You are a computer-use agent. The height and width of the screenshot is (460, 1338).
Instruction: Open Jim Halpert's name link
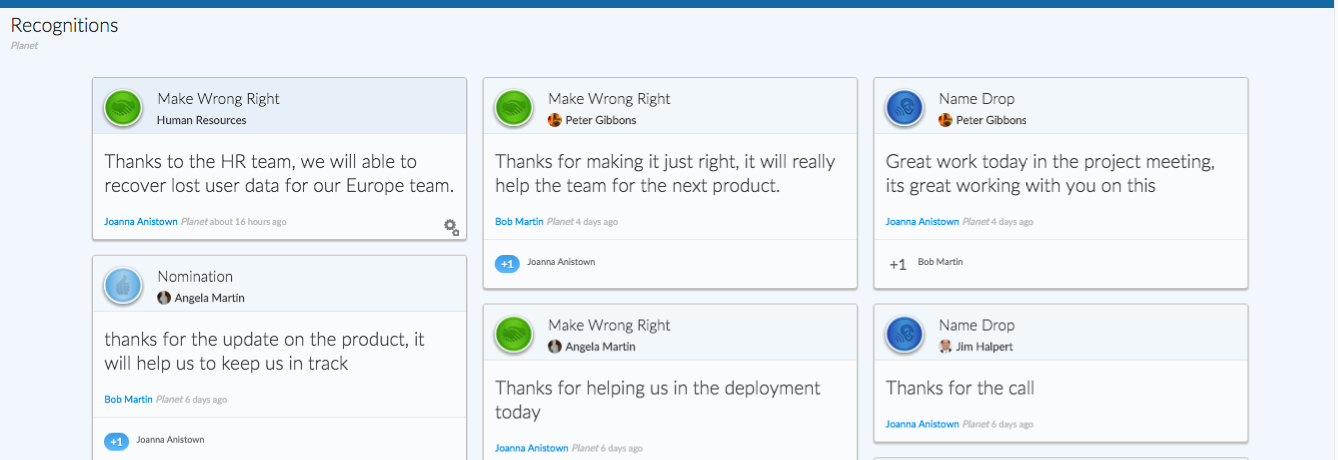(x=984, y=347)
